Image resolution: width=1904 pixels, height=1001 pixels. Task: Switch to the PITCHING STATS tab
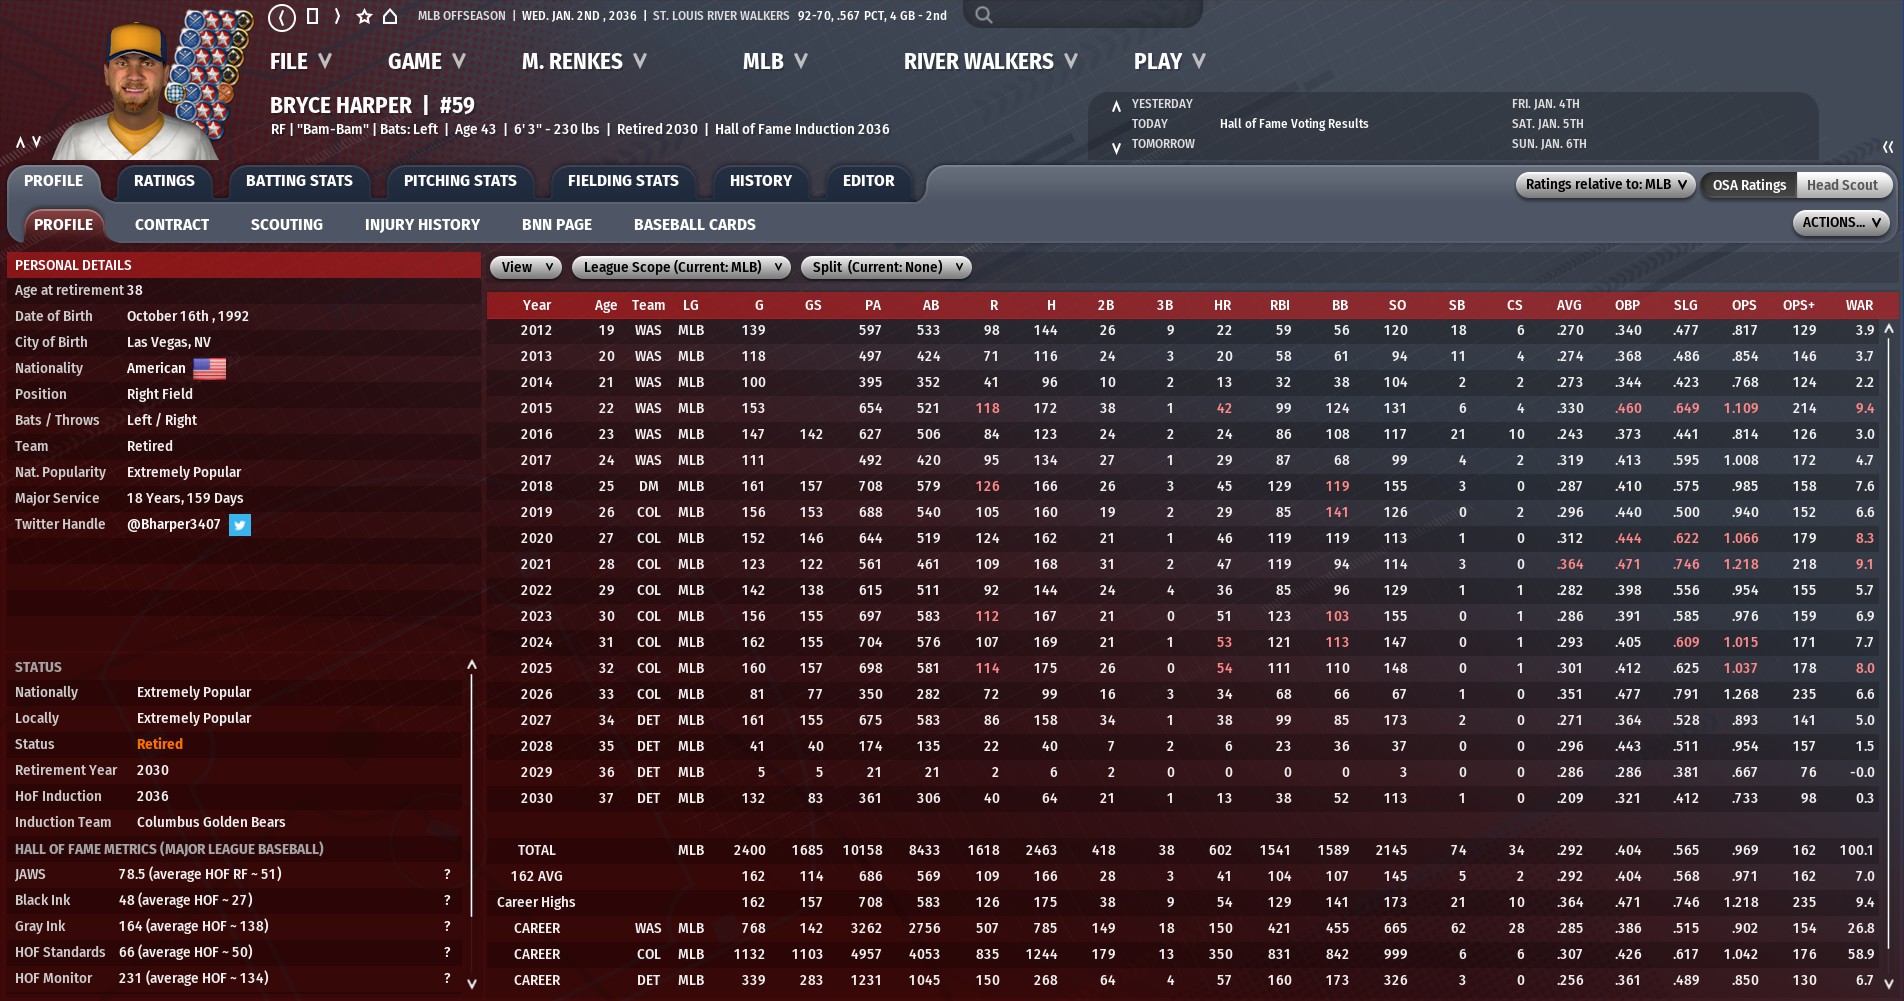460,181
